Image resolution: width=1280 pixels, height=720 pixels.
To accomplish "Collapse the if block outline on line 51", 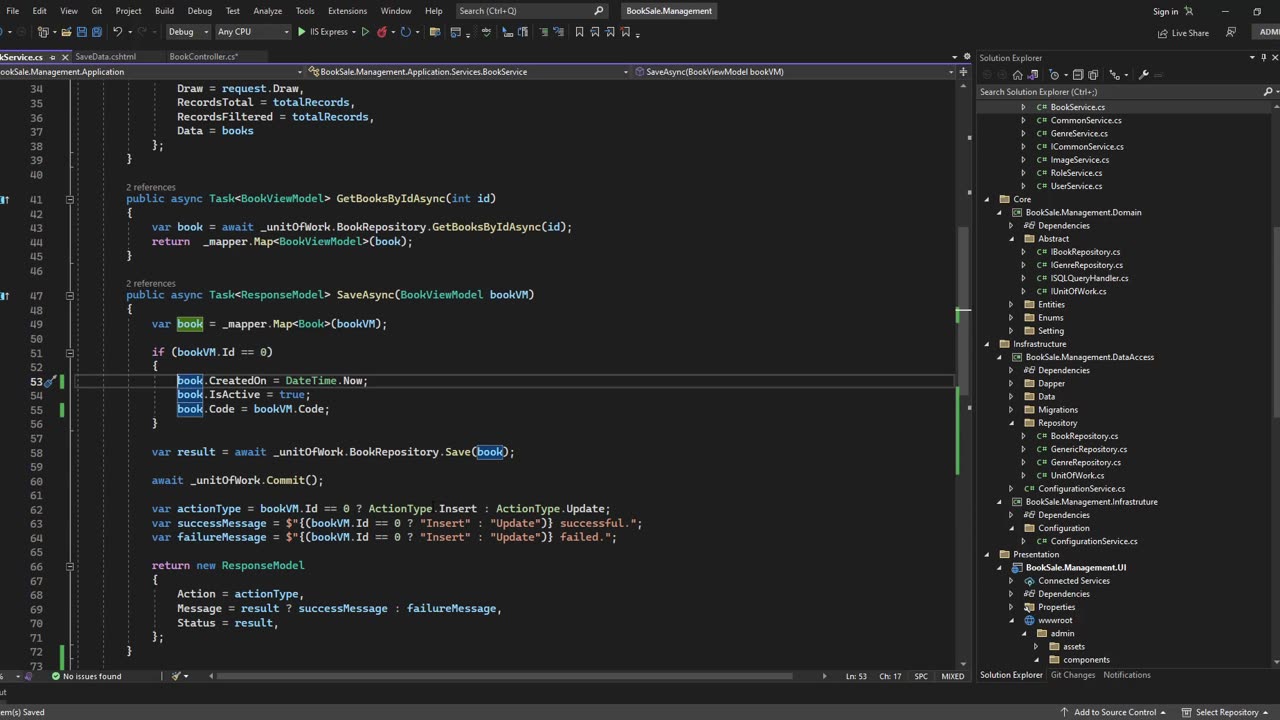I will click(x=69, y=352).
